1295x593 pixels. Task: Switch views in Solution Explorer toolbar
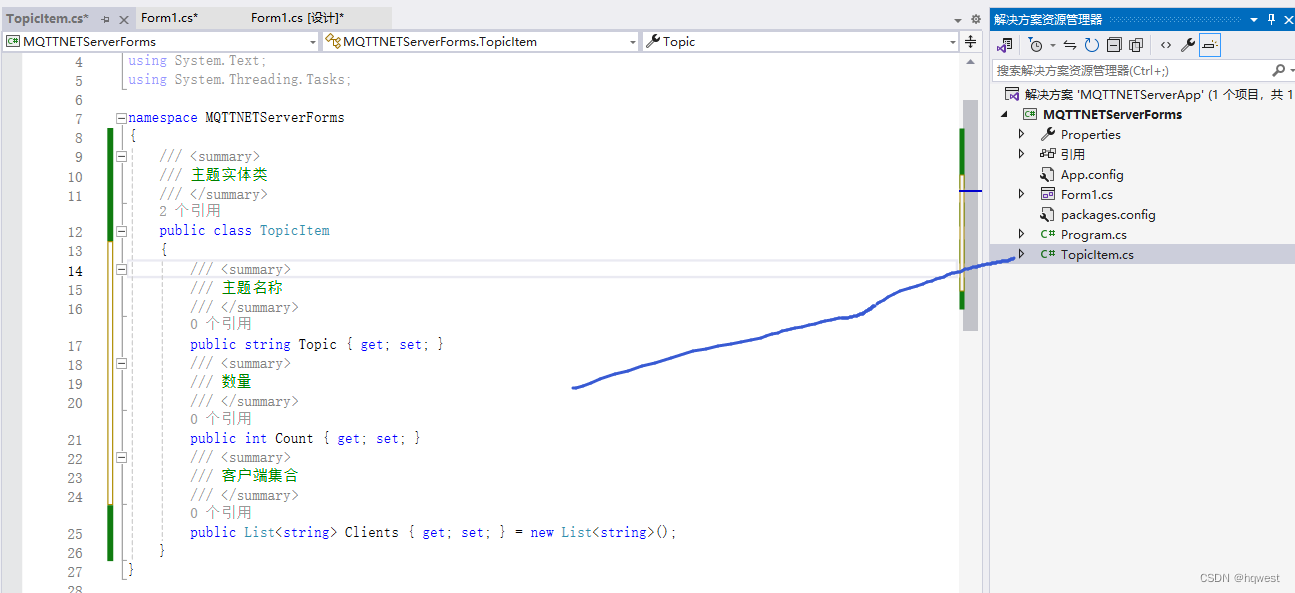point(1006,45)
